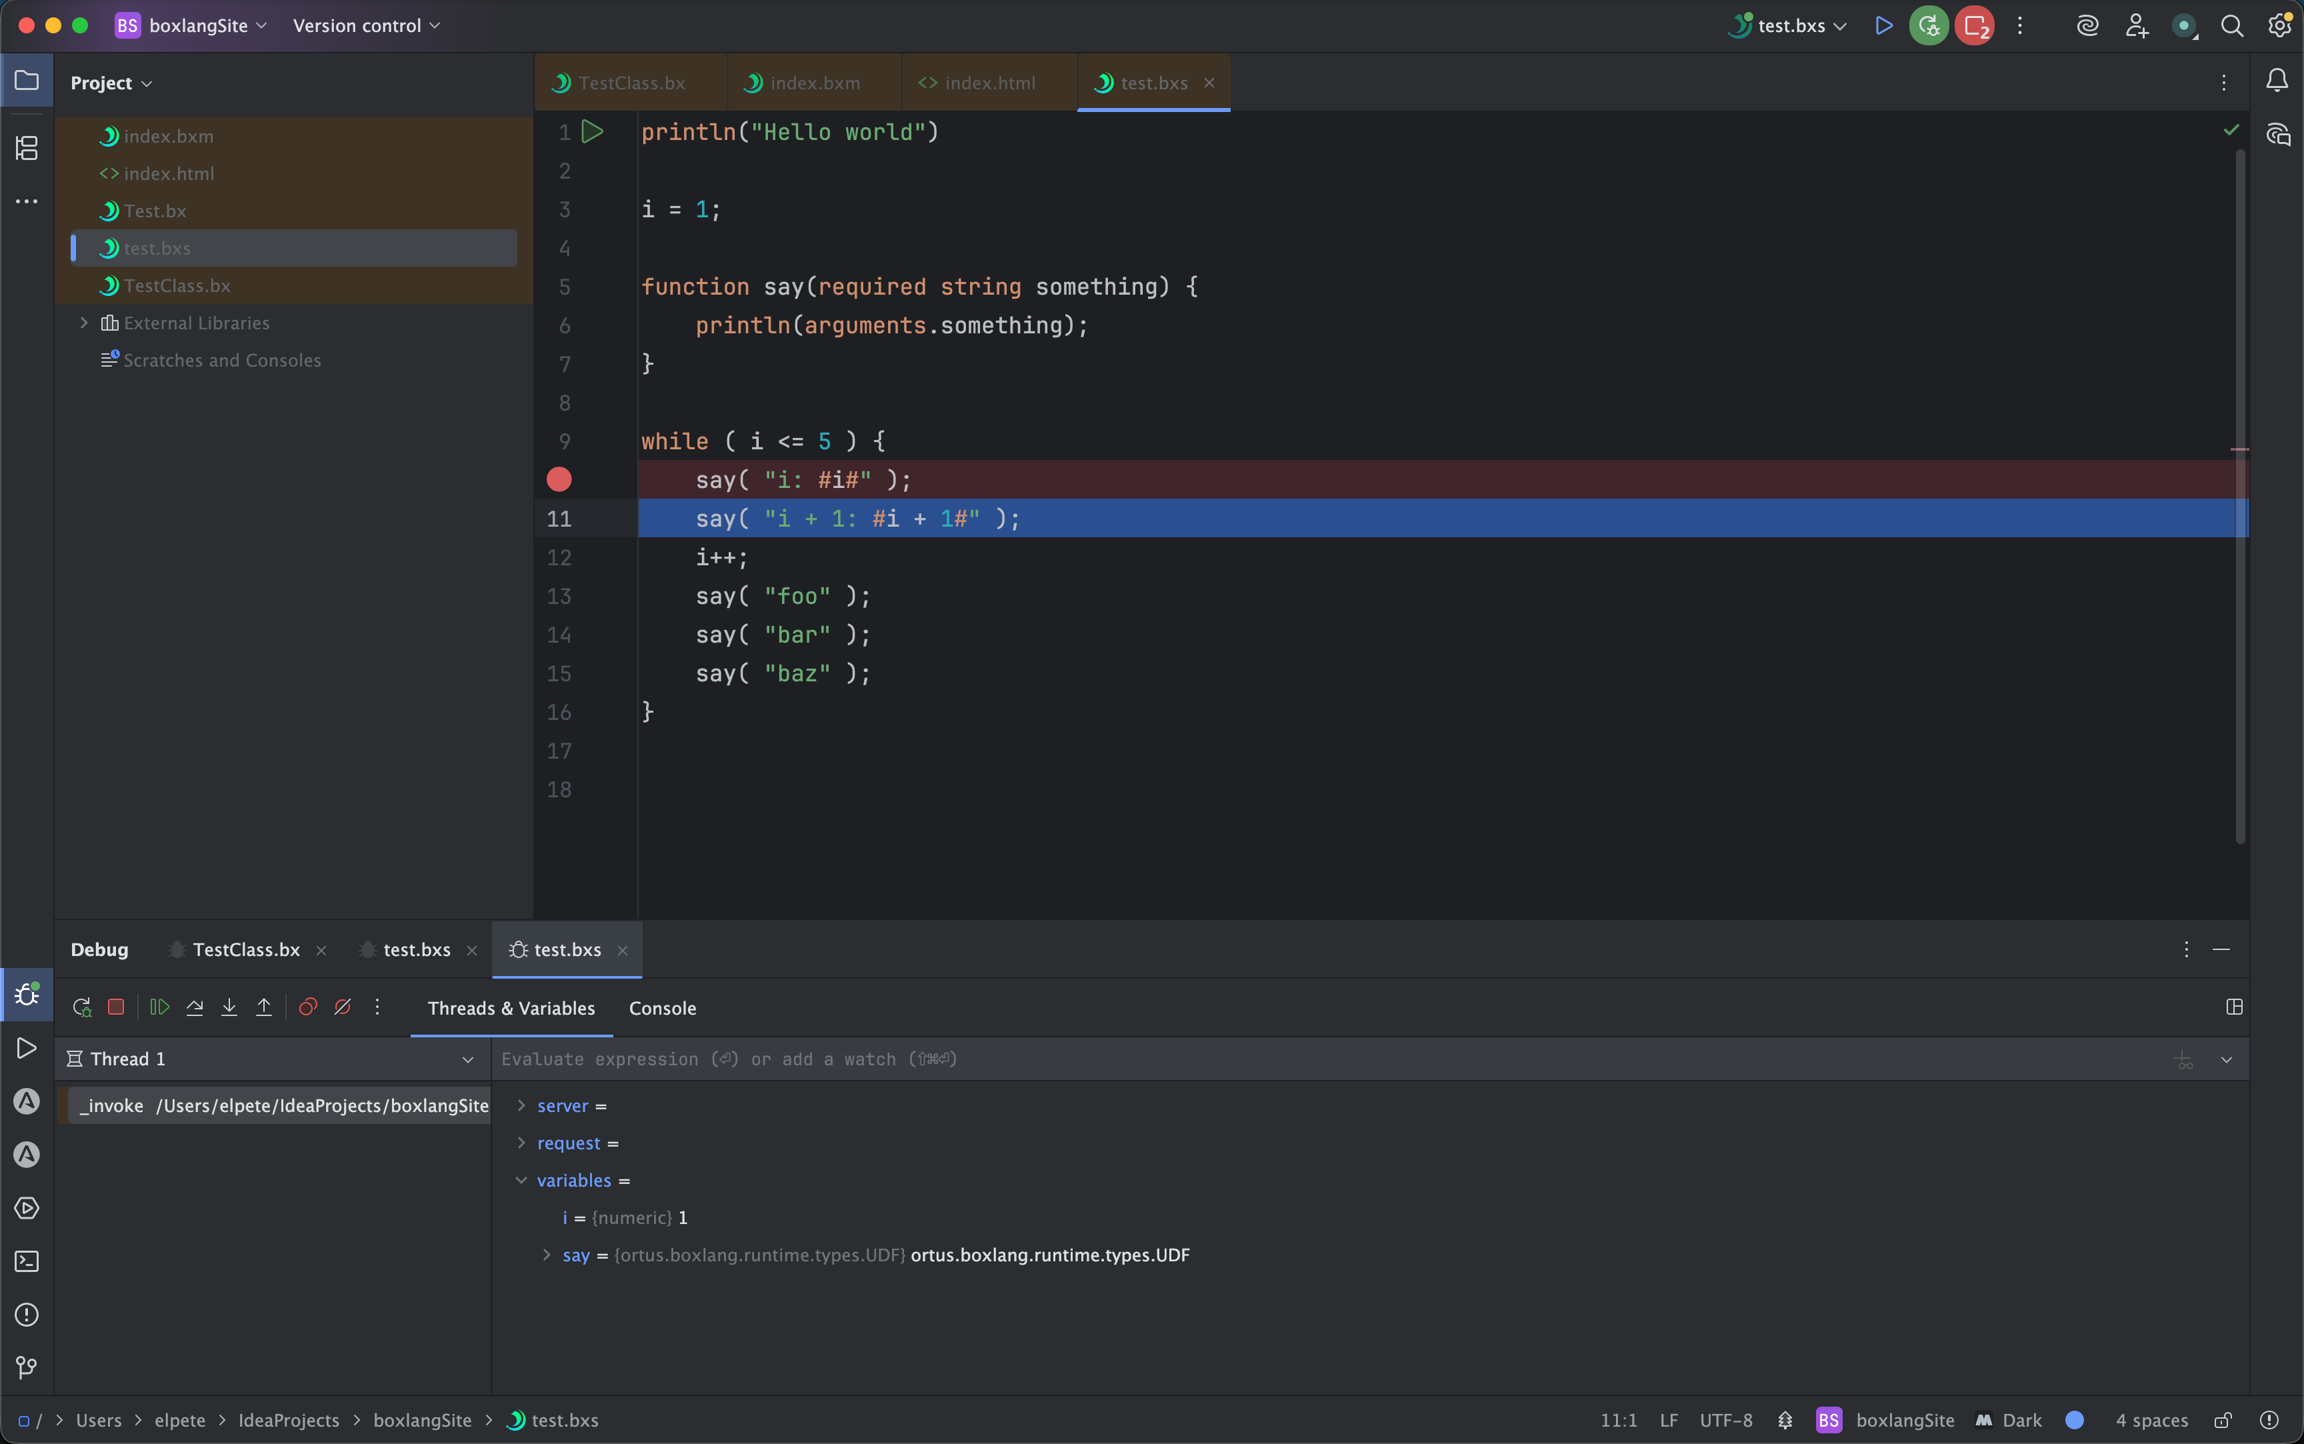Toggle Mute Breakpoints in debug toolbar
This screenshot has height=1444, width=2304.
(x=343, y=1007)
